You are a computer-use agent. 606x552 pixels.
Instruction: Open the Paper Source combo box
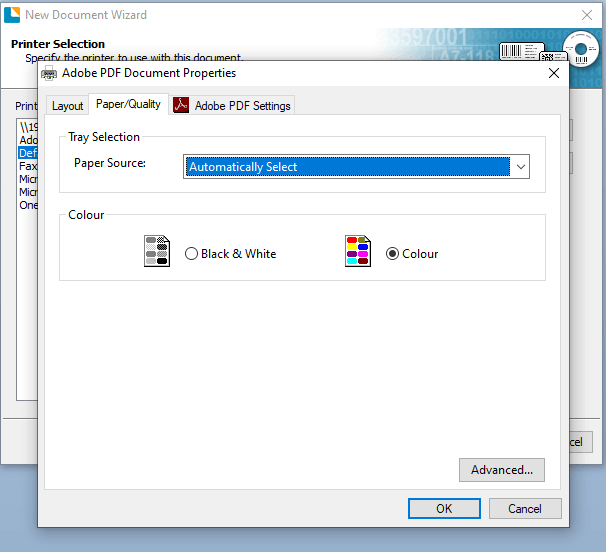pos(356,167)
